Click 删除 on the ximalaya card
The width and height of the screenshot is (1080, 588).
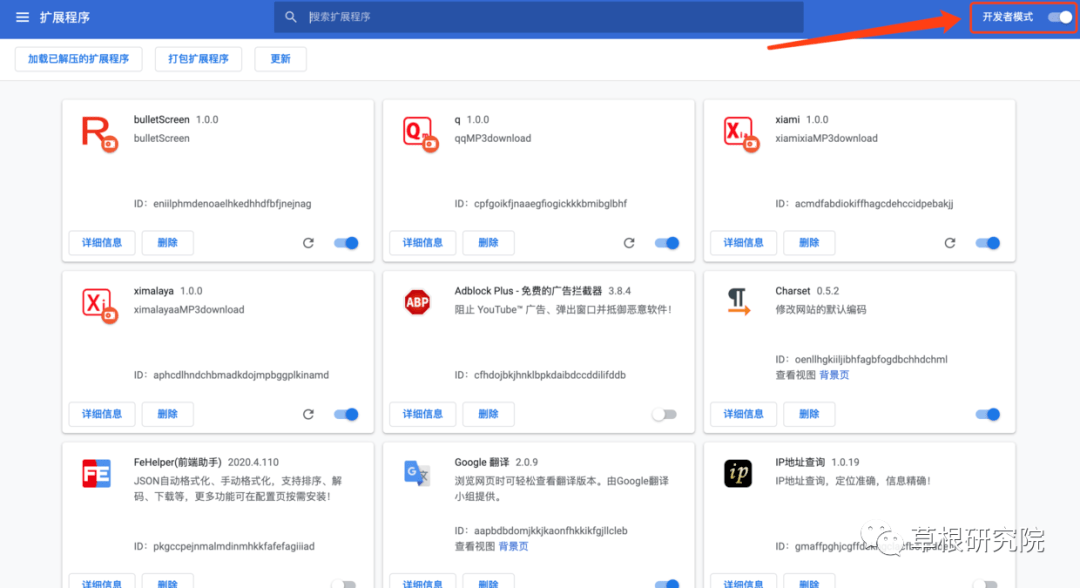click(x=167, y=414)
